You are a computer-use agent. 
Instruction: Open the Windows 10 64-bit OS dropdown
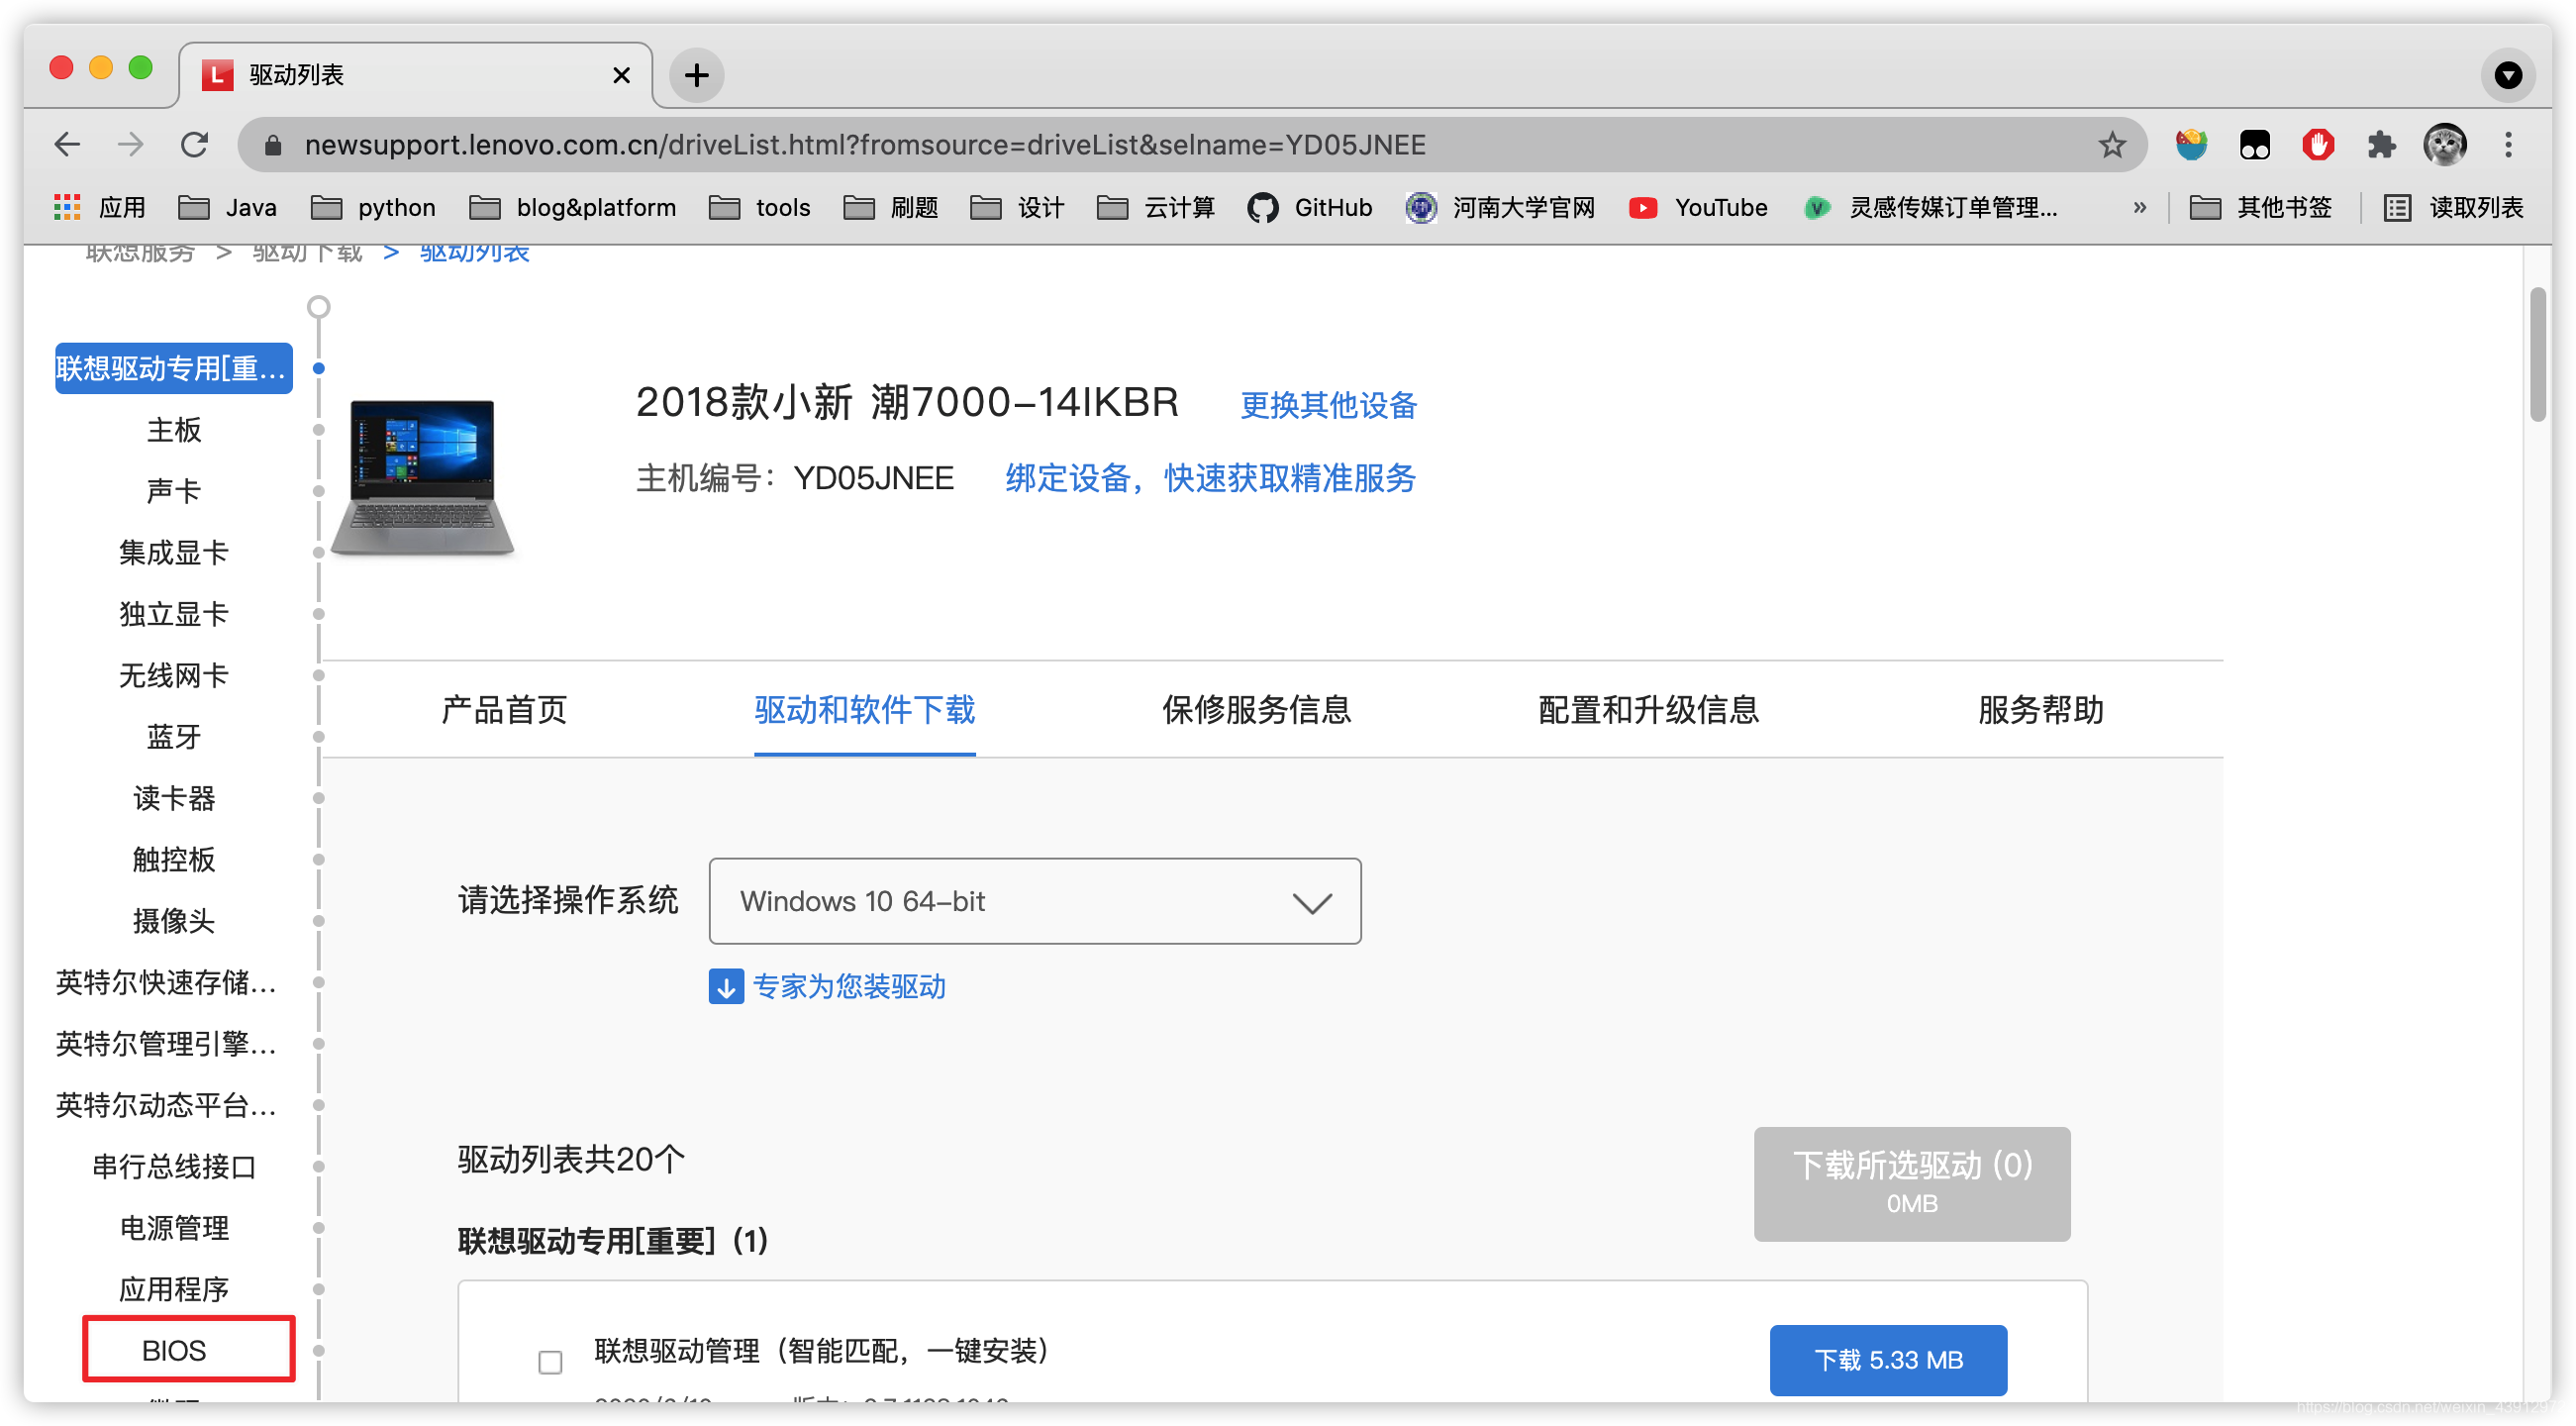click(x=1034, y=901)
